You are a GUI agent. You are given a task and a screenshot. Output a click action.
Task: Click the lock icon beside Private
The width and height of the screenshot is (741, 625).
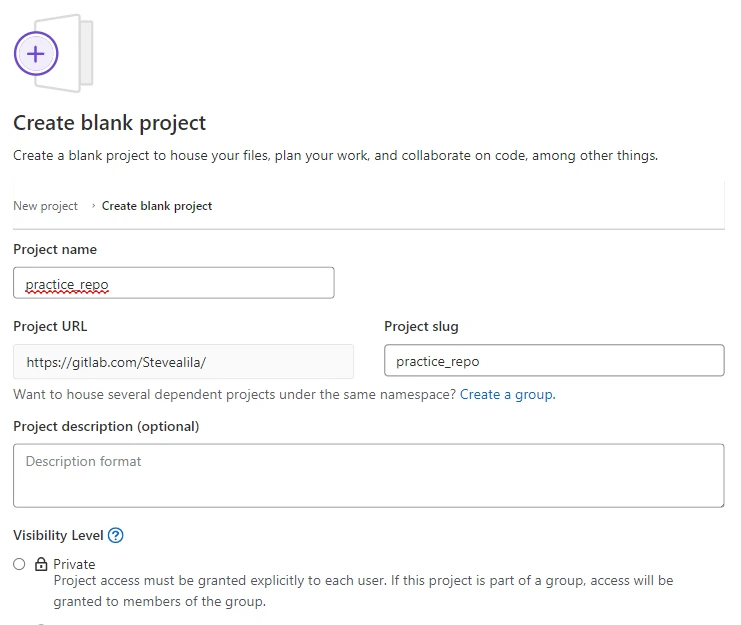click(x=41, y=564)
